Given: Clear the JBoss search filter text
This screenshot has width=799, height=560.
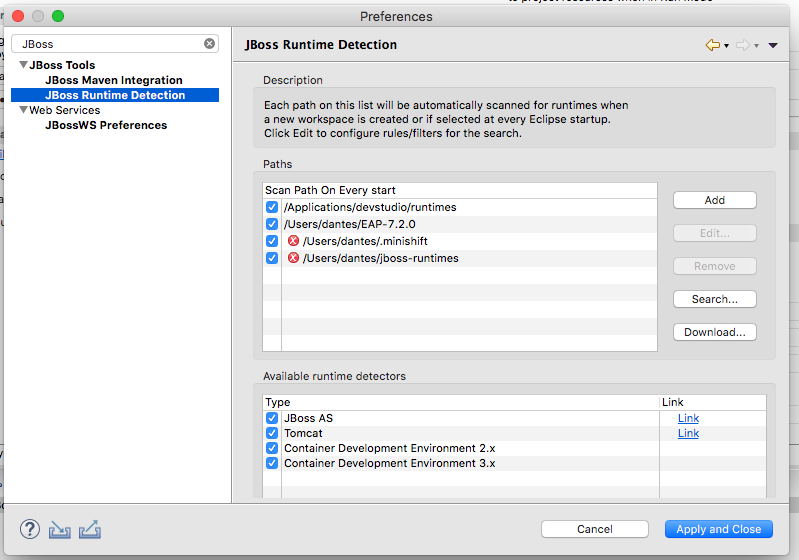Looking at the screenshot, I should tap(209, 44).
